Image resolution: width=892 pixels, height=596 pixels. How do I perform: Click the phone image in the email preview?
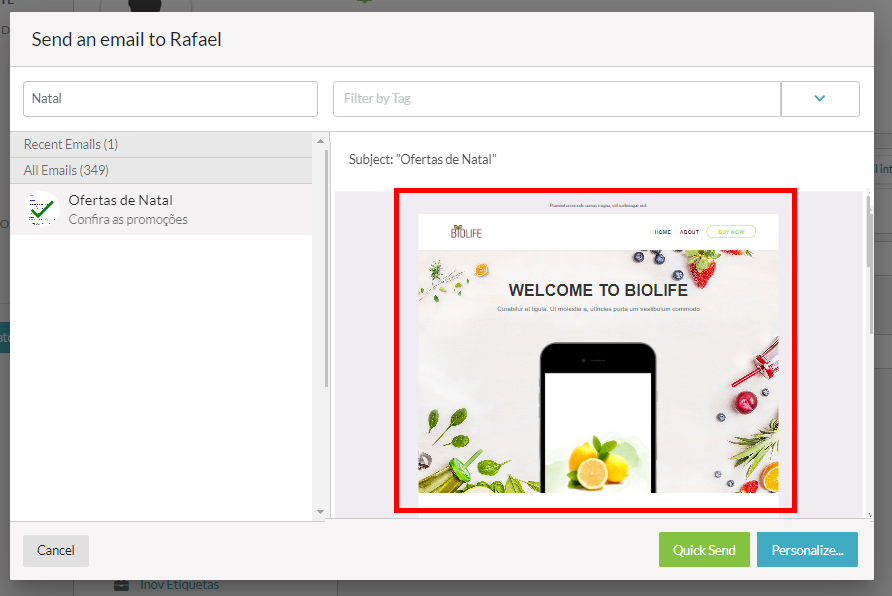pyautogui.click(x=598, y=417)
